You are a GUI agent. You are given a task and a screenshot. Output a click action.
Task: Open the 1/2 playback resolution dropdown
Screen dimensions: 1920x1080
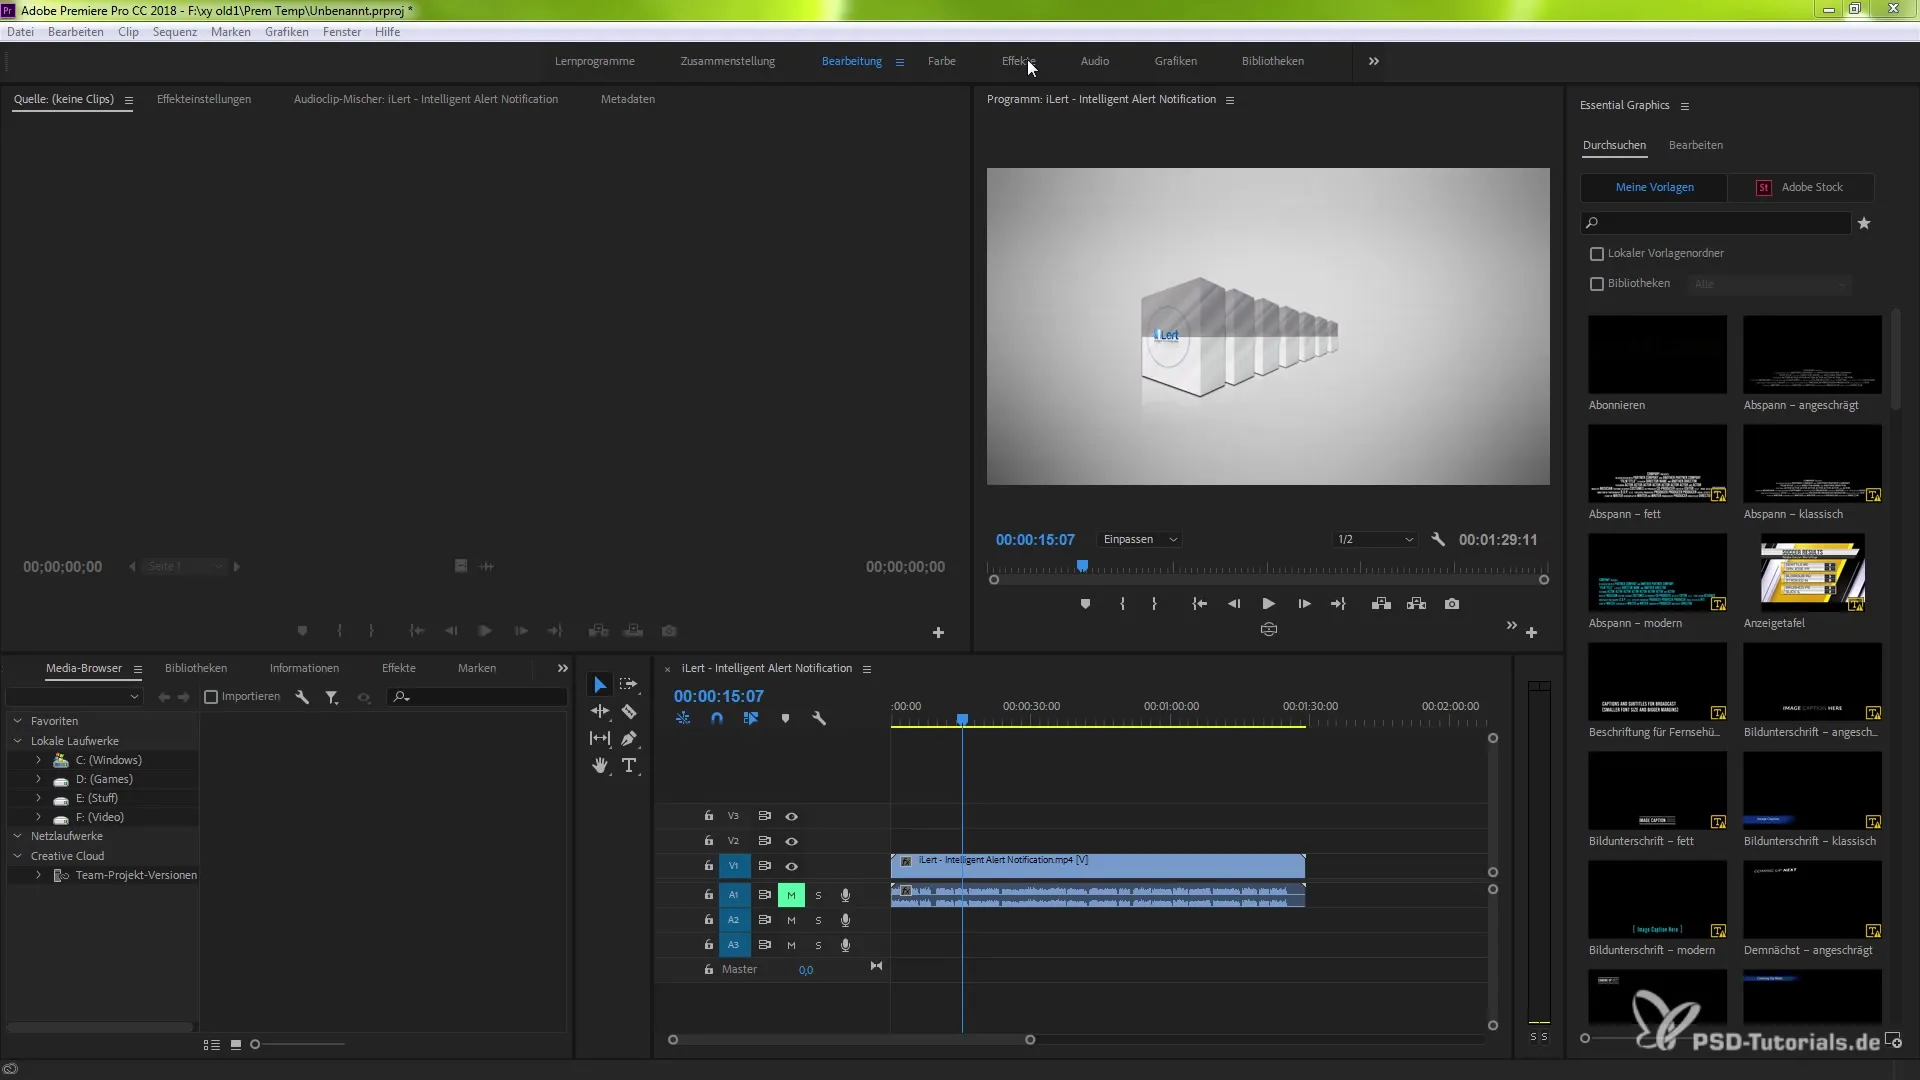click(x=1375, y=539)
